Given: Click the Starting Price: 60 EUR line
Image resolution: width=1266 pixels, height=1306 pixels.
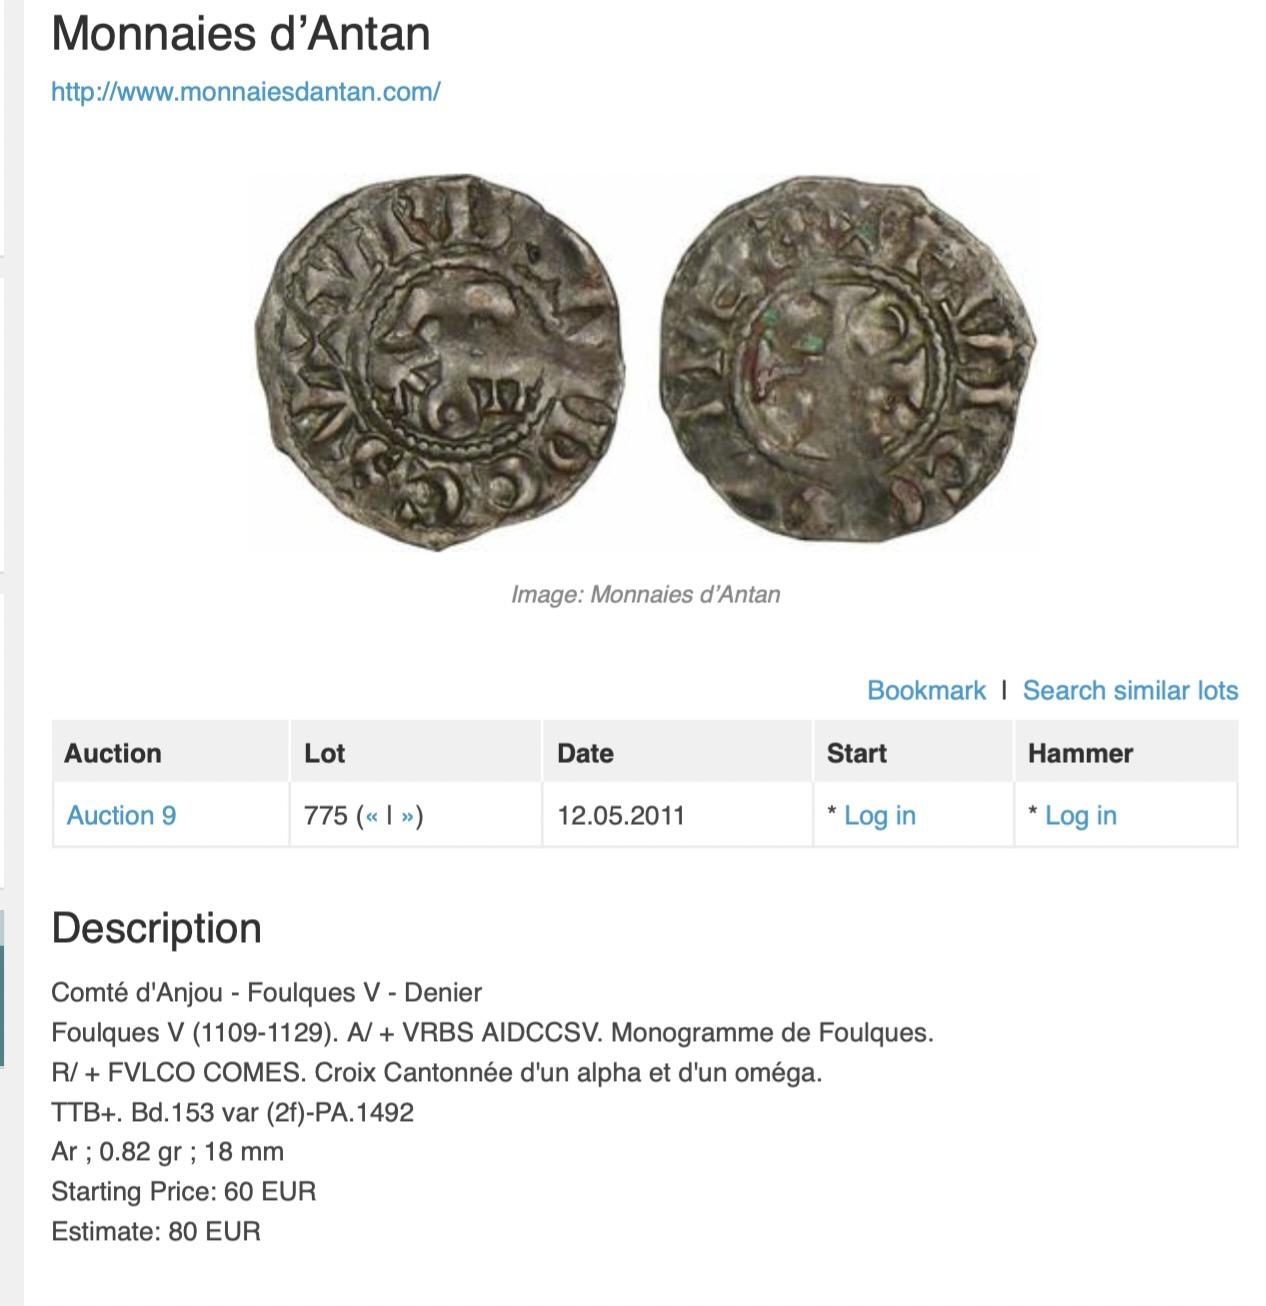Looking at the screenshot, I should pos(184,1192).
